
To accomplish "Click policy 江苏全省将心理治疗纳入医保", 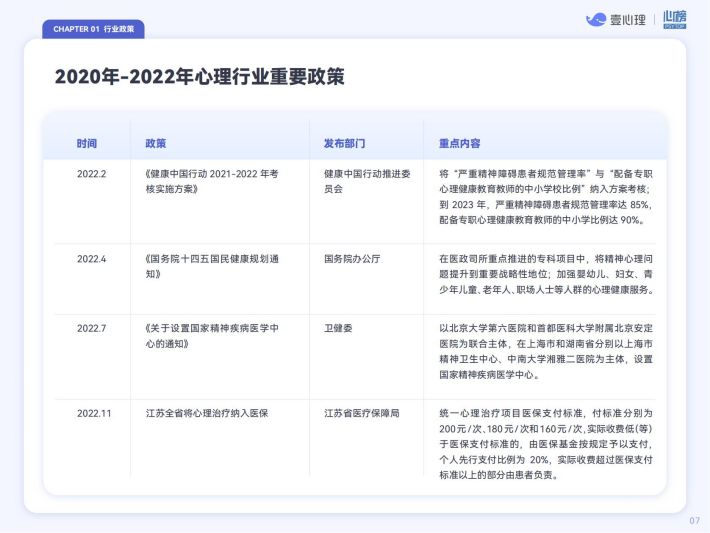I will pos(207,413).
